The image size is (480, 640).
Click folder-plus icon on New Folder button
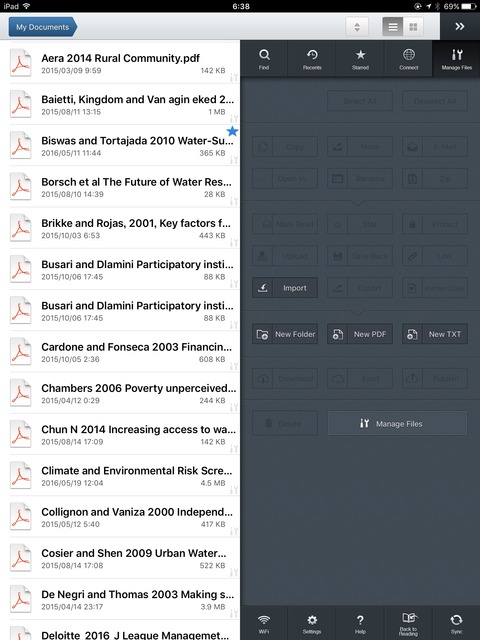[262, 334]
